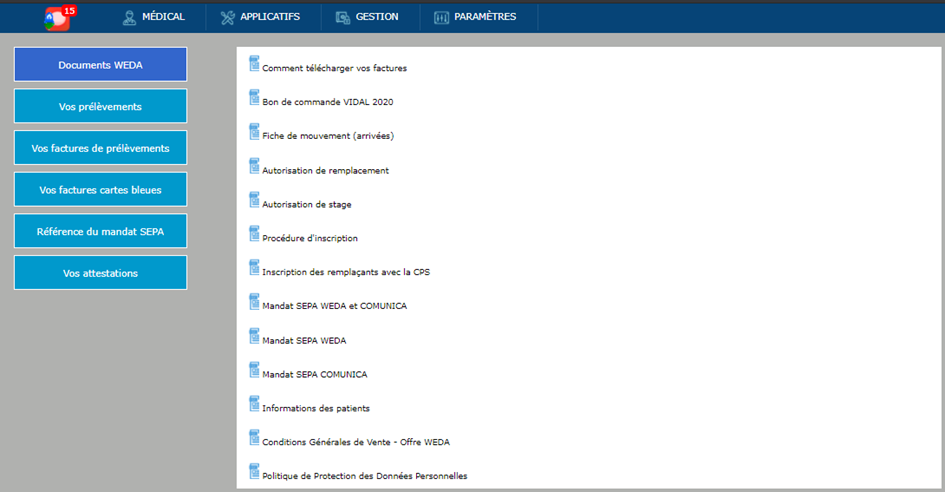Click document icon beside Mandat SEPA COMUNICA
Image resolution: width=945 pixels, height=492 pixels.
point(254,370)
